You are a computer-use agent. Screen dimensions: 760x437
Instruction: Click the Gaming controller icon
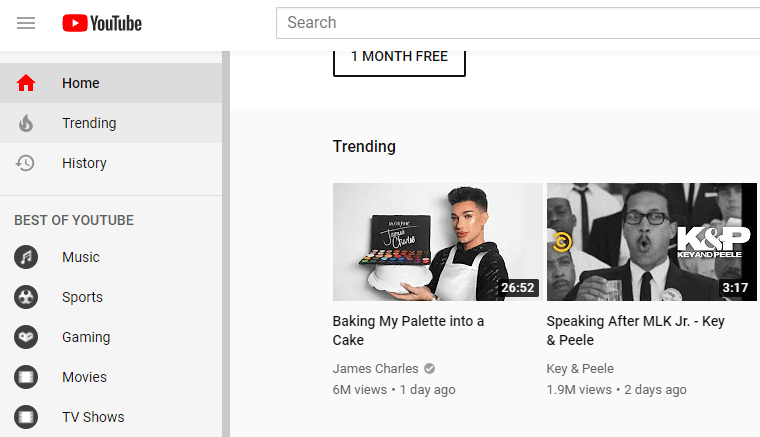pos(26,337)
